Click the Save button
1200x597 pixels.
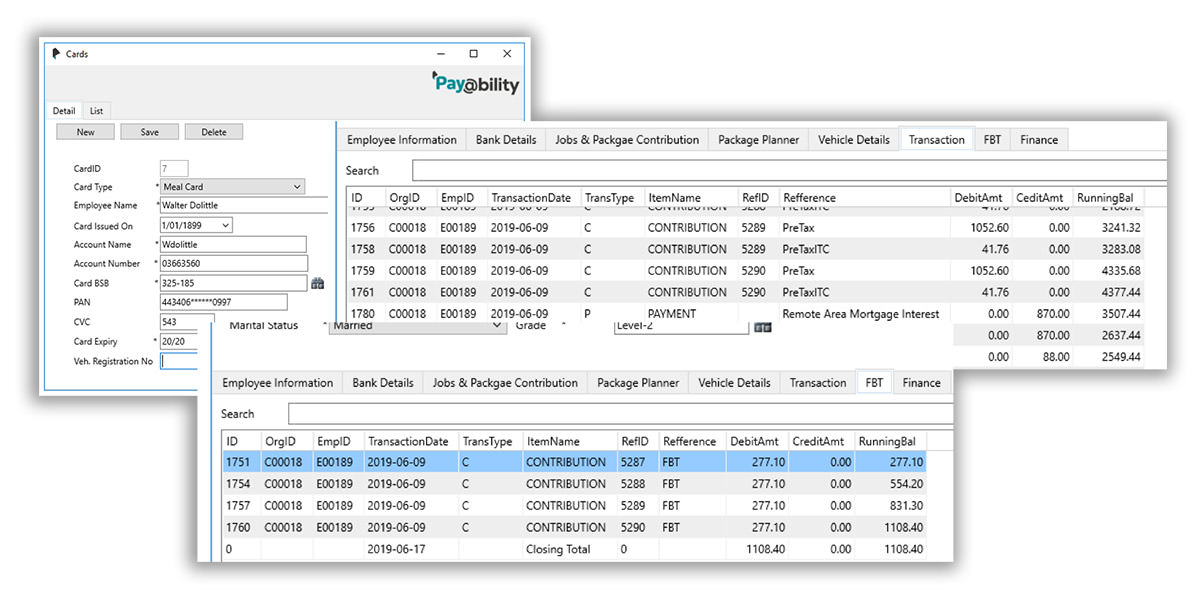point(149,132)
